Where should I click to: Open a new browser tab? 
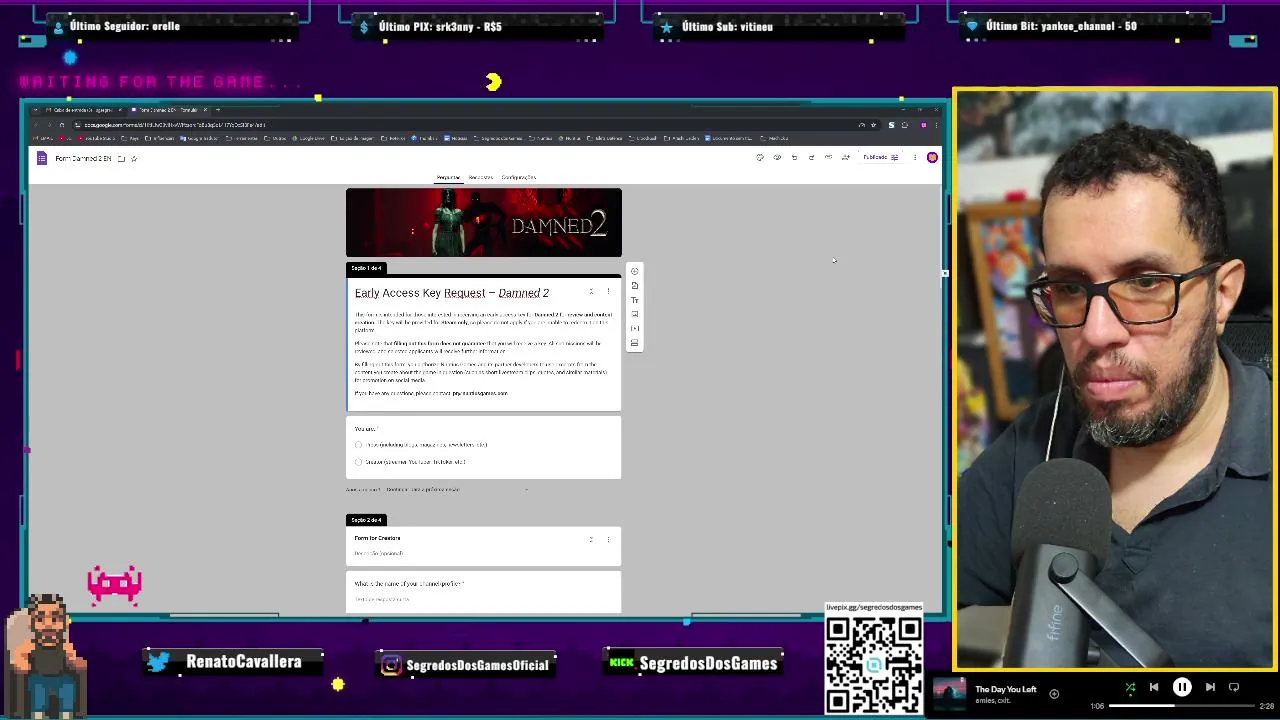218,110
